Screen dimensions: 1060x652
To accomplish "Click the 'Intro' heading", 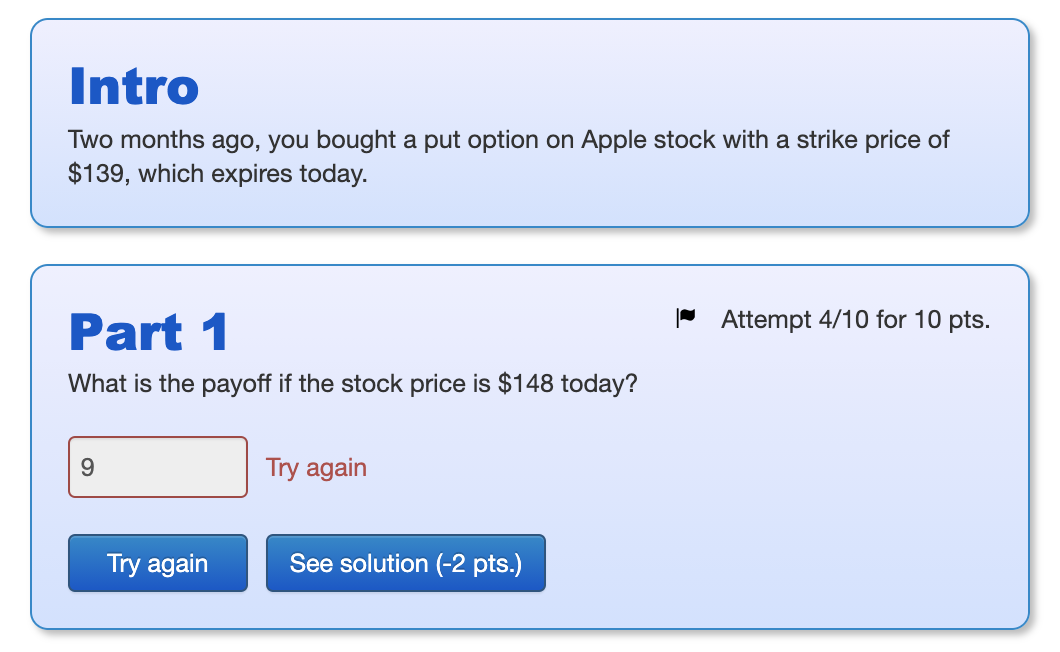I will tap(132, 87).
